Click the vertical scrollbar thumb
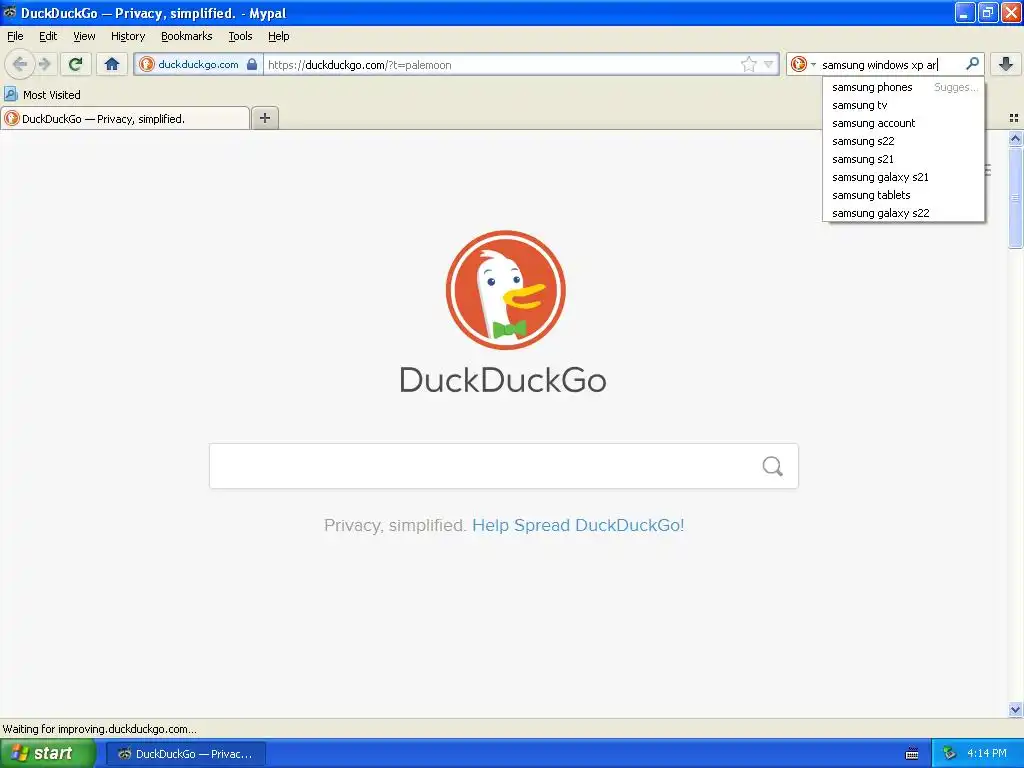This screenshot has width=1024, height=768. point(1015,197)
